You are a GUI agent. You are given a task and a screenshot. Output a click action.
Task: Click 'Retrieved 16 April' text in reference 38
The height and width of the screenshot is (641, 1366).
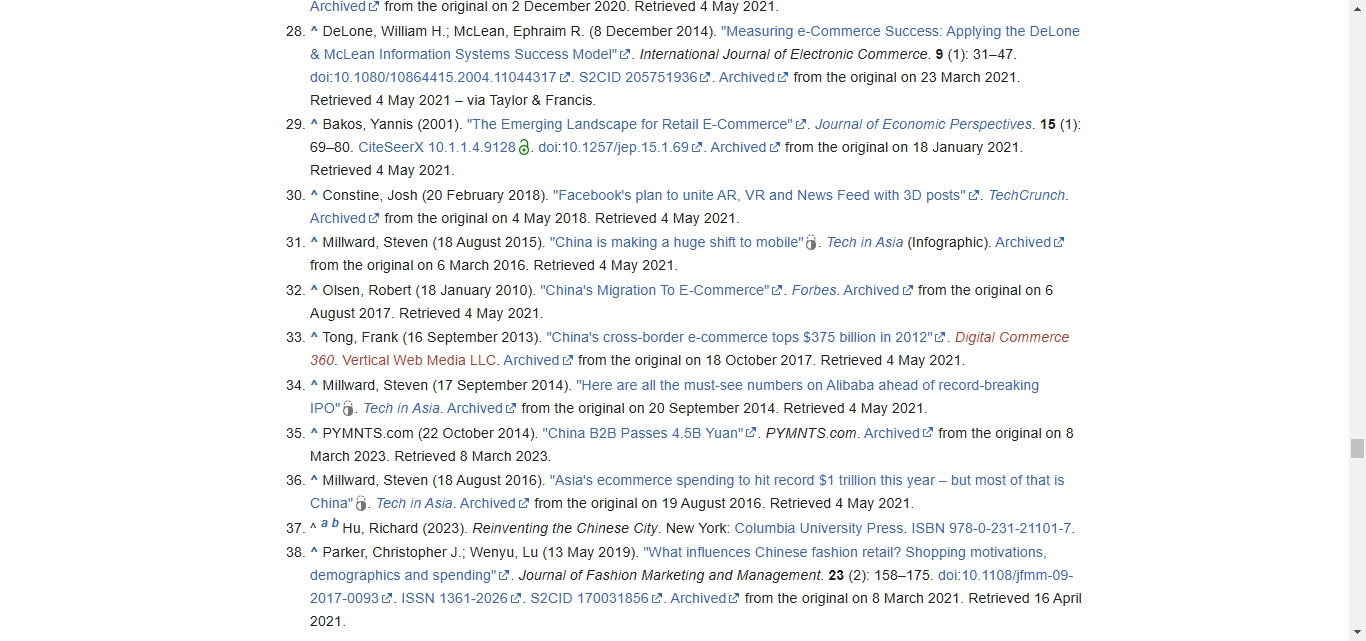click(x=1026, y=598)
